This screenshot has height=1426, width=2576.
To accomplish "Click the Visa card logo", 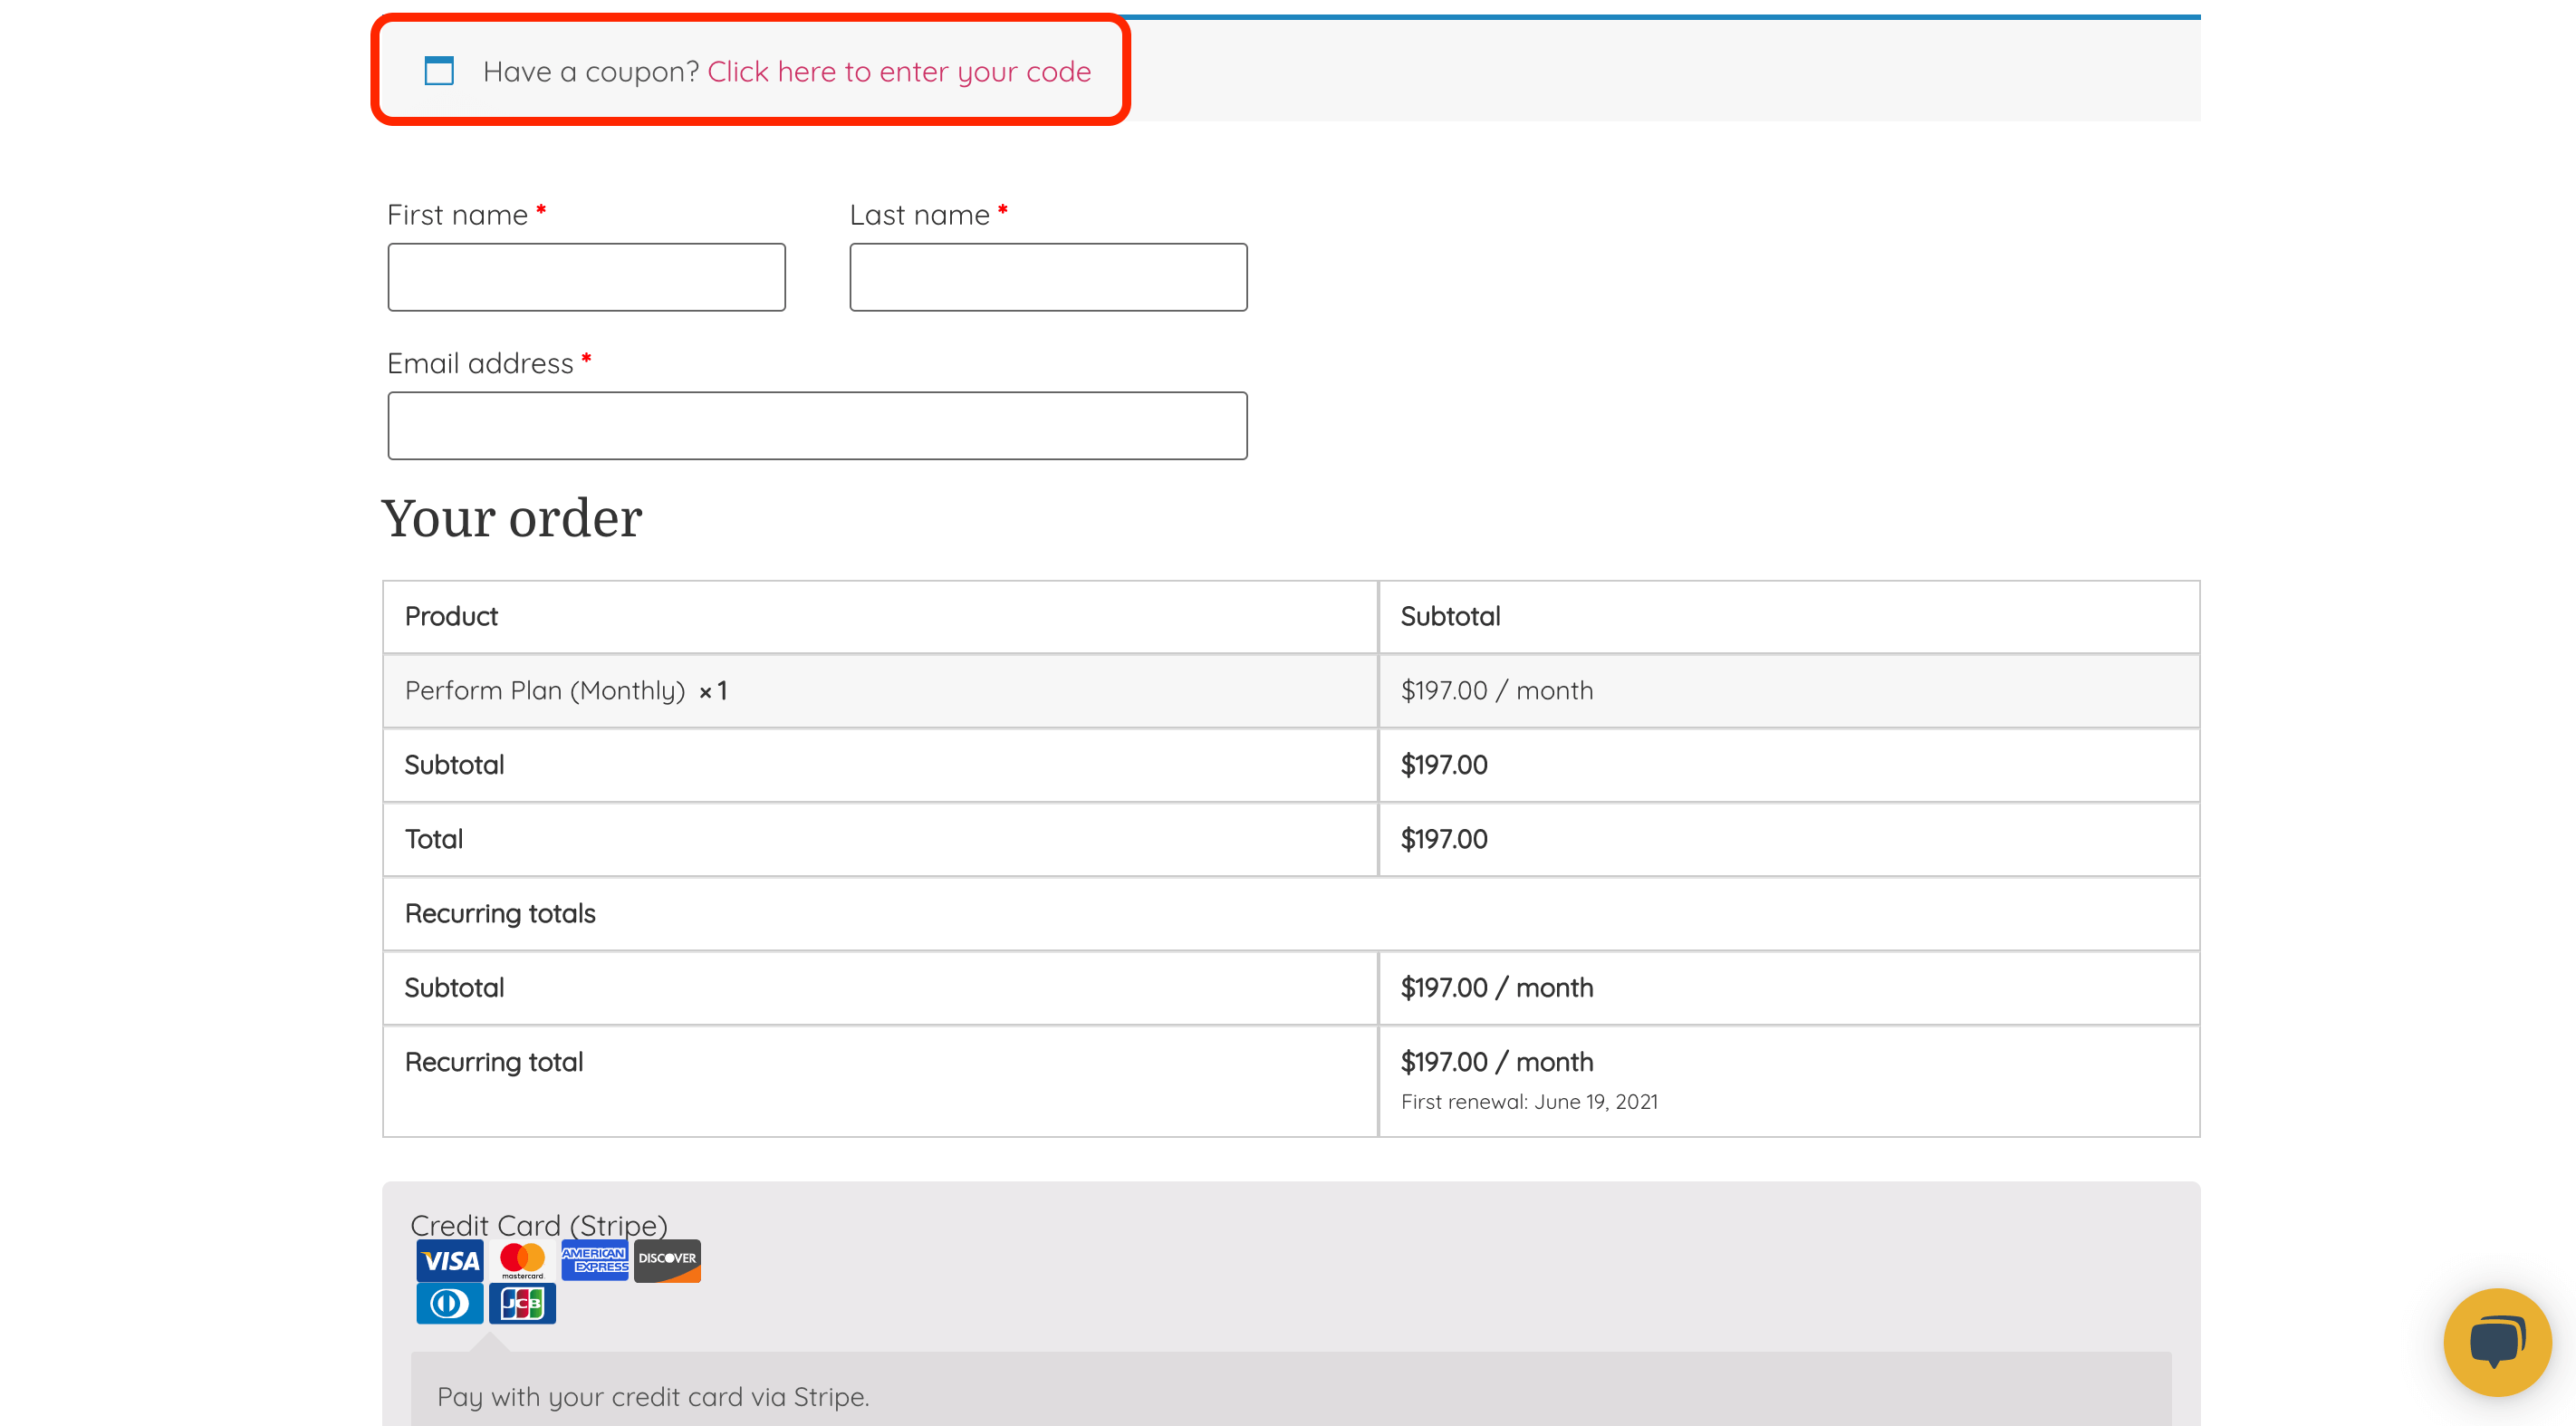I will [x=450, y=1260].
